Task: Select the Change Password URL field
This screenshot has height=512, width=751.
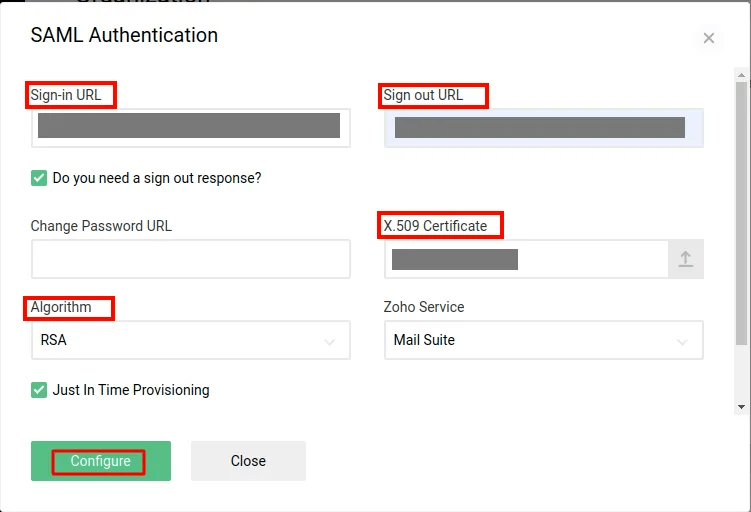Action: point(190,259)
